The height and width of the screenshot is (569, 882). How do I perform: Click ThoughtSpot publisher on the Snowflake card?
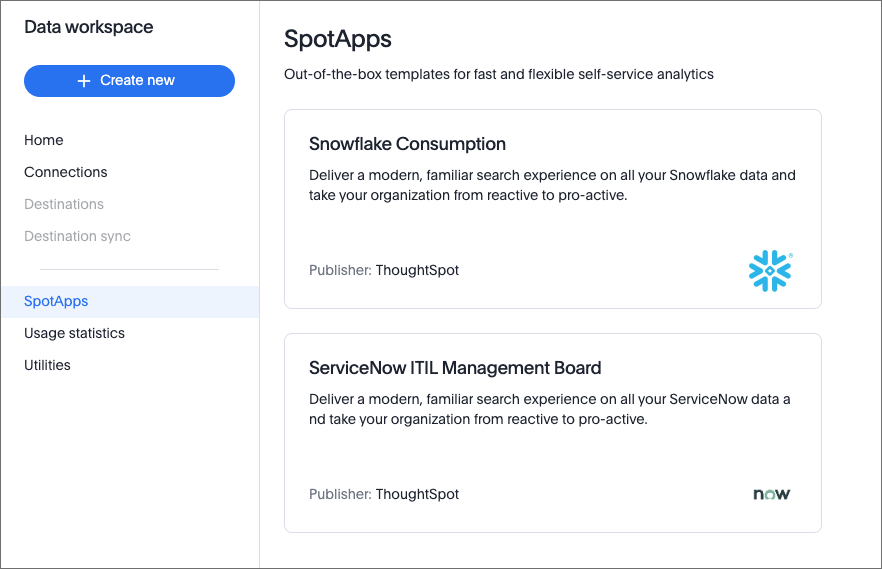click(417, 270)
